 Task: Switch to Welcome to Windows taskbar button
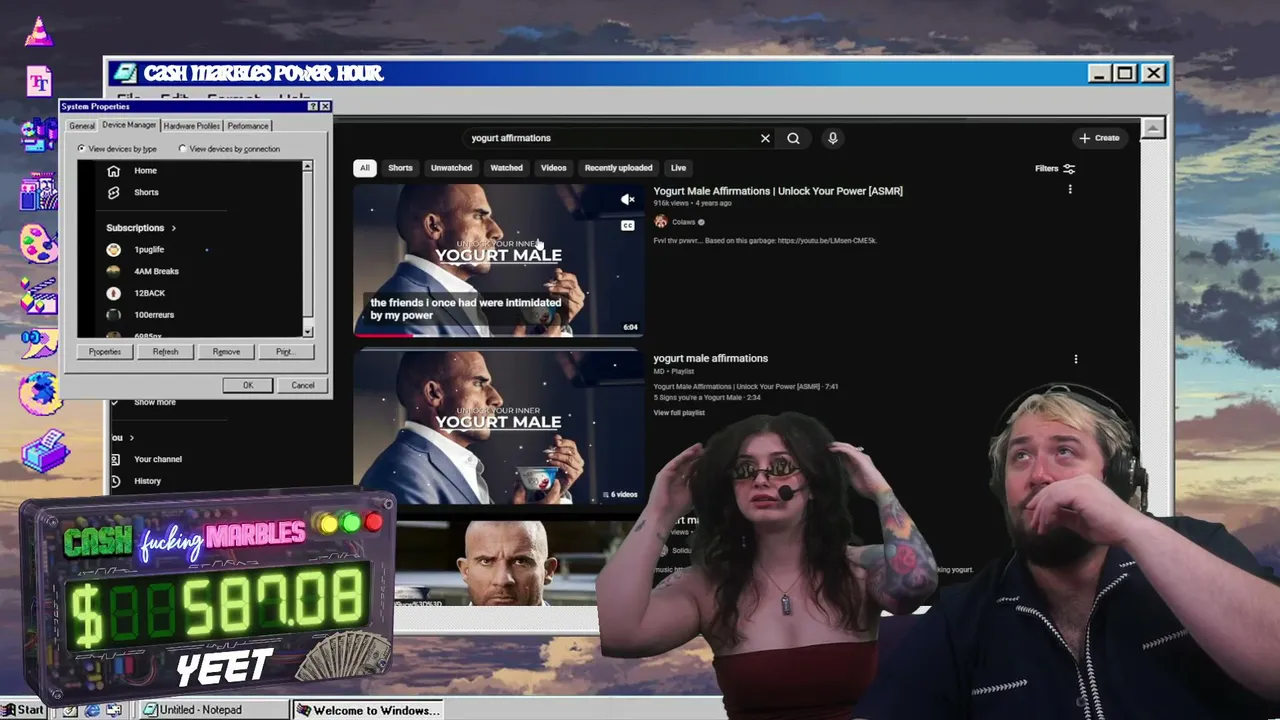(x=368, y=710)
